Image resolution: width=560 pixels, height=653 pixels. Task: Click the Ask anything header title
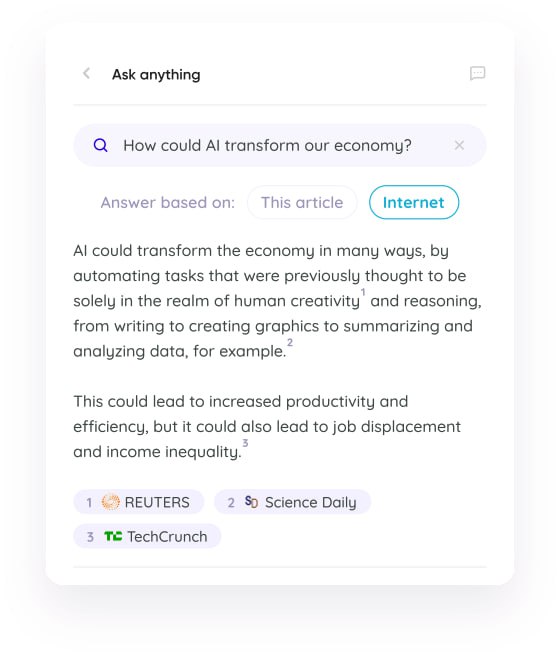(x=156, y=75)
